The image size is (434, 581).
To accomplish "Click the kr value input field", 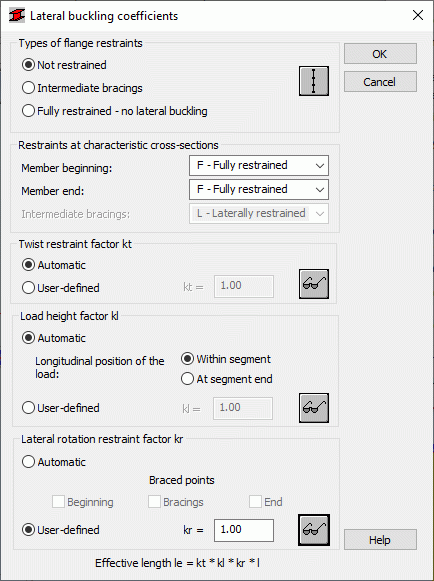I will [244, 530].
